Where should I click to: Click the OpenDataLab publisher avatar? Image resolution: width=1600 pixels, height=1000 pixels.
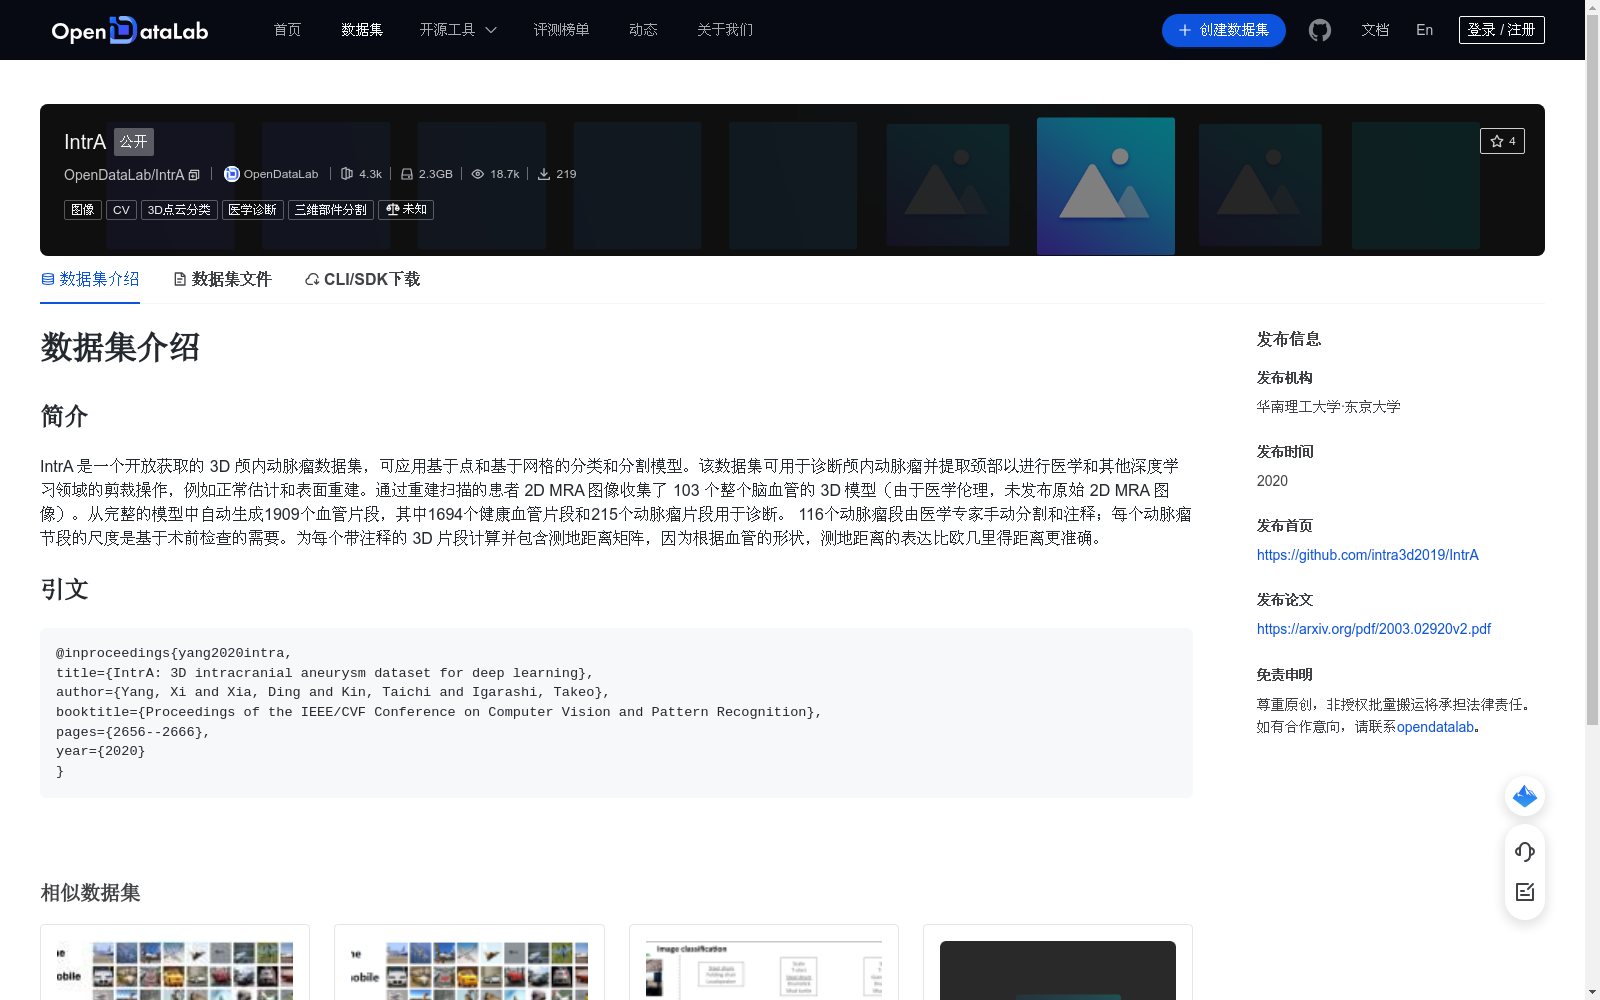(232, 174)
